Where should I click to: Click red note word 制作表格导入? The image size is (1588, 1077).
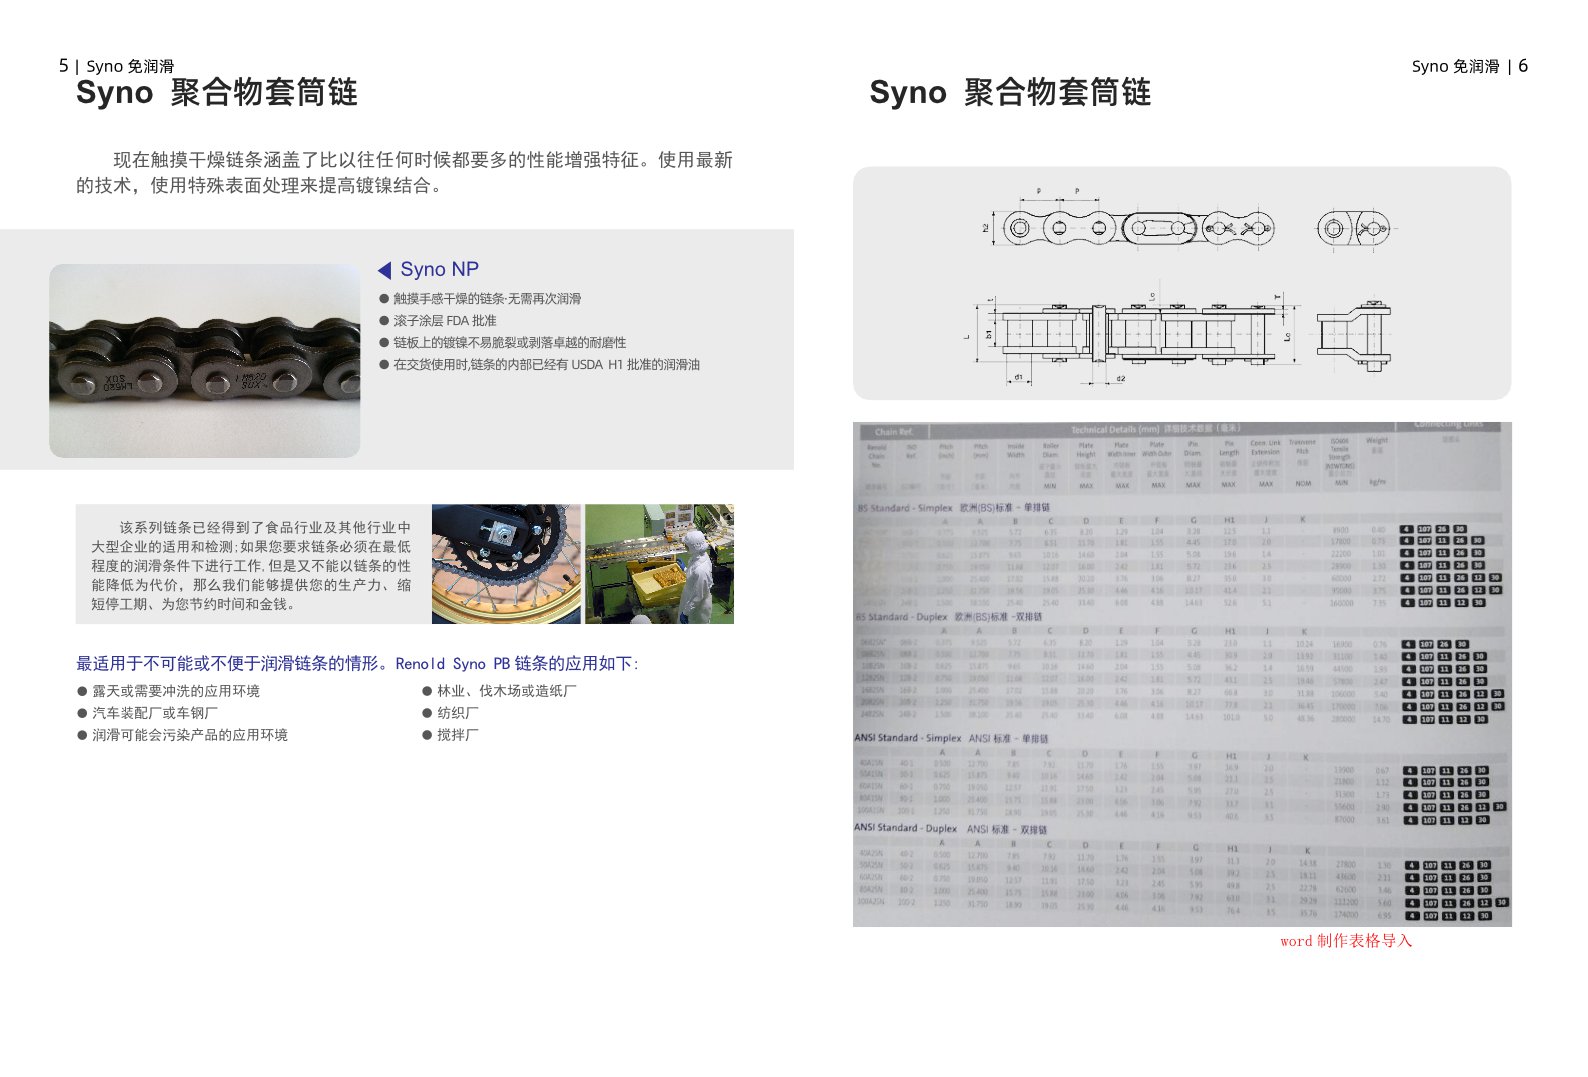pyautogui.click(x=1346, y=941)
